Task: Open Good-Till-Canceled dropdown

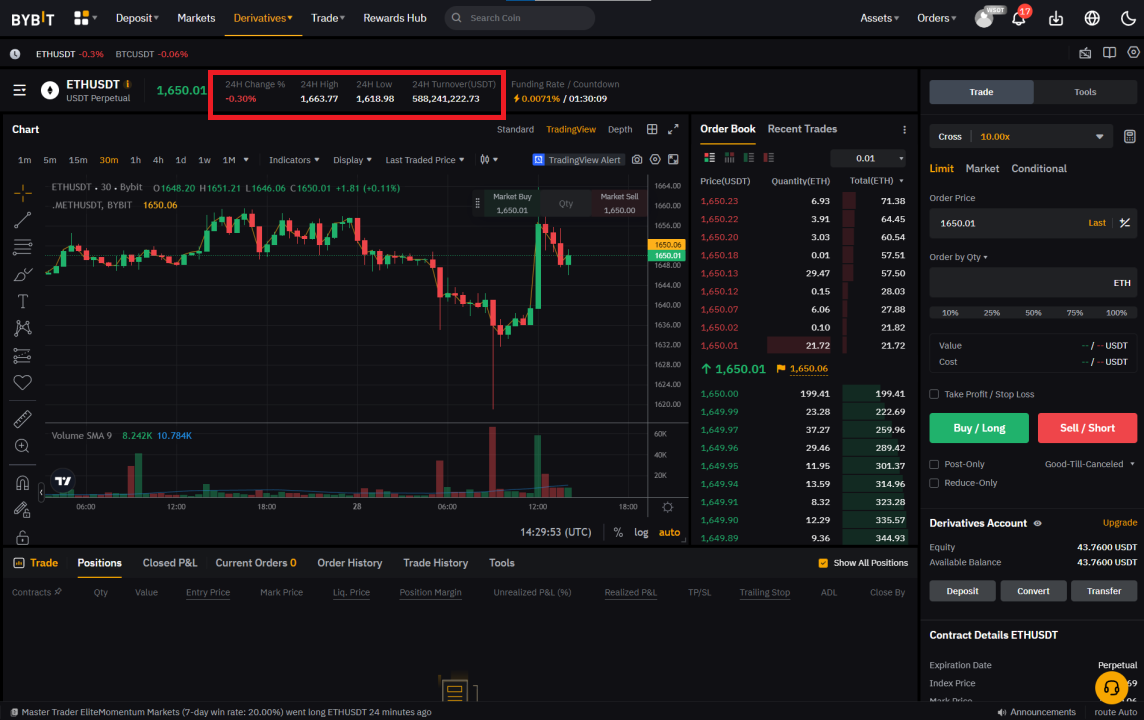Action: 1090,464
